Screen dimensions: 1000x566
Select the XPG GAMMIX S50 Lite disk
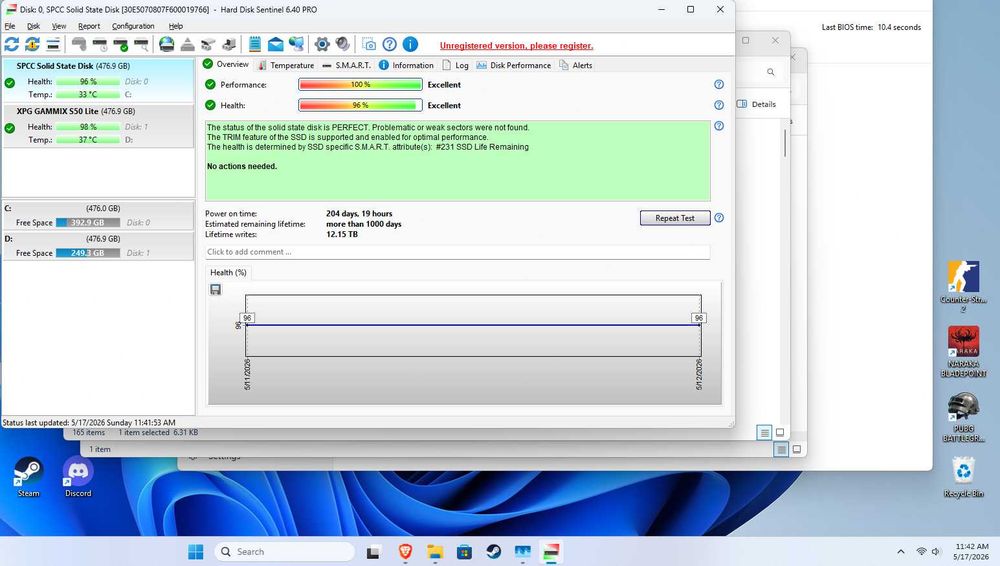[x=98, y=126]
